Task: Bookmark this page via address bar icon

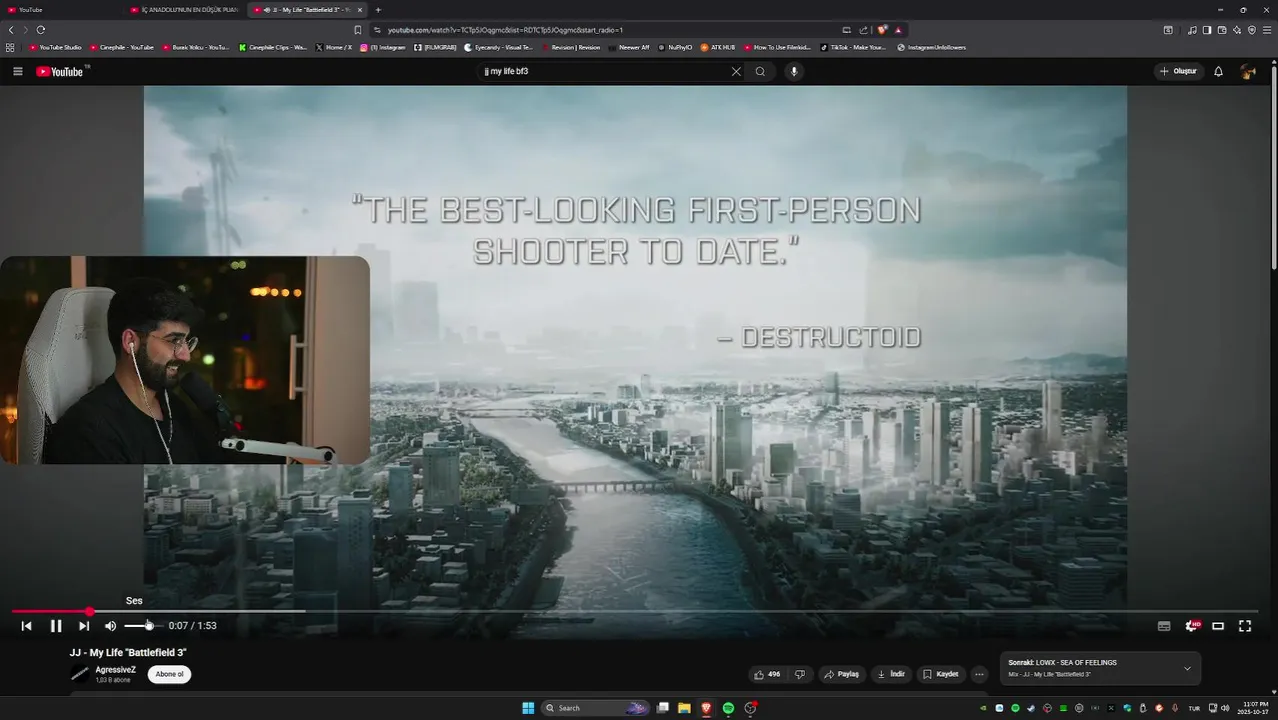Action: point(358,30)
